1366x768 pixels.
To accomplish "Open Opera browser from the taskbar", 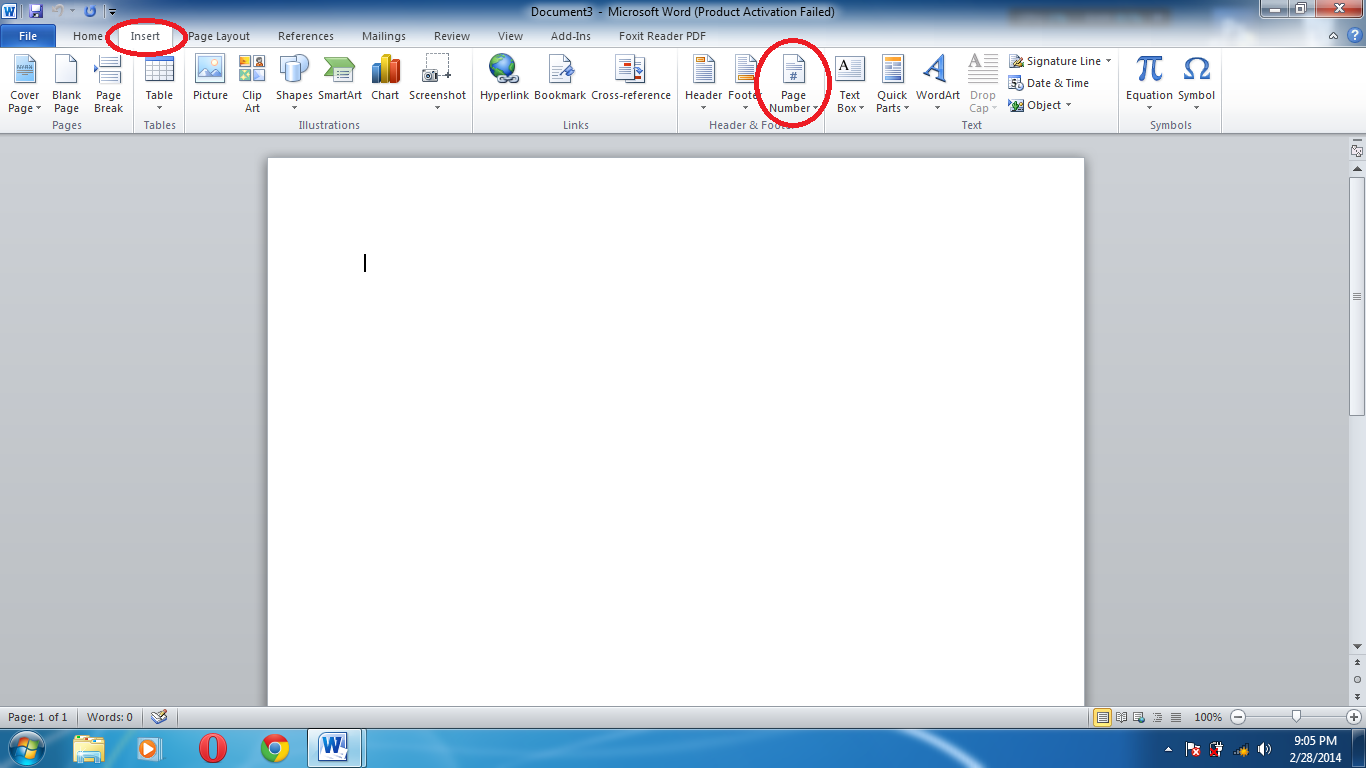I will pyautogui.click(x=212, y=748).
